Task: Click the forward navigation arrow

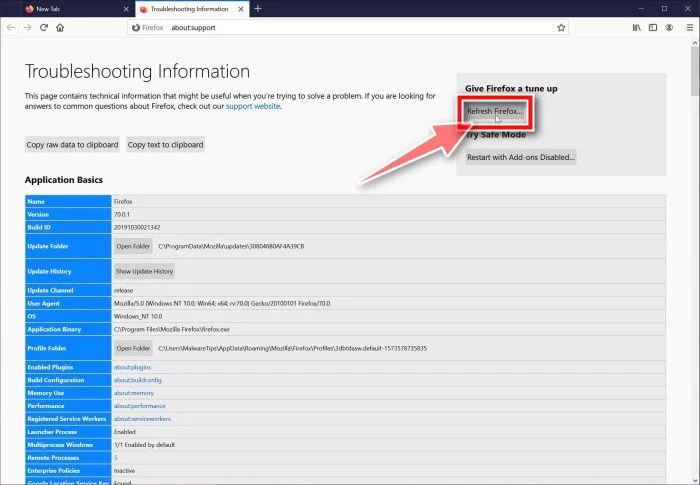Action: (x=27, y=28)
